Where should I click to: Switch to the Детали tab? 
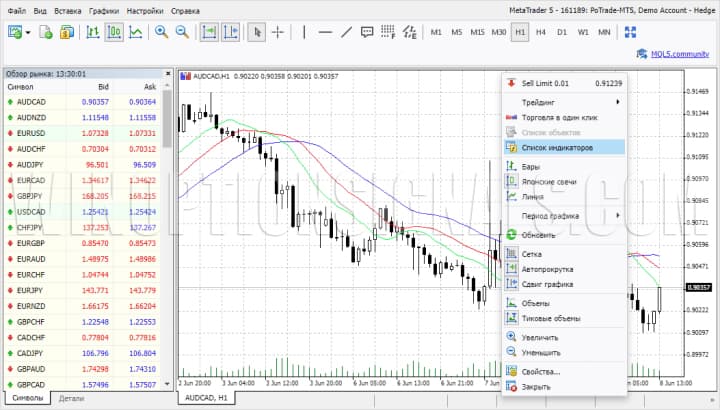click(x=71, y=398)
